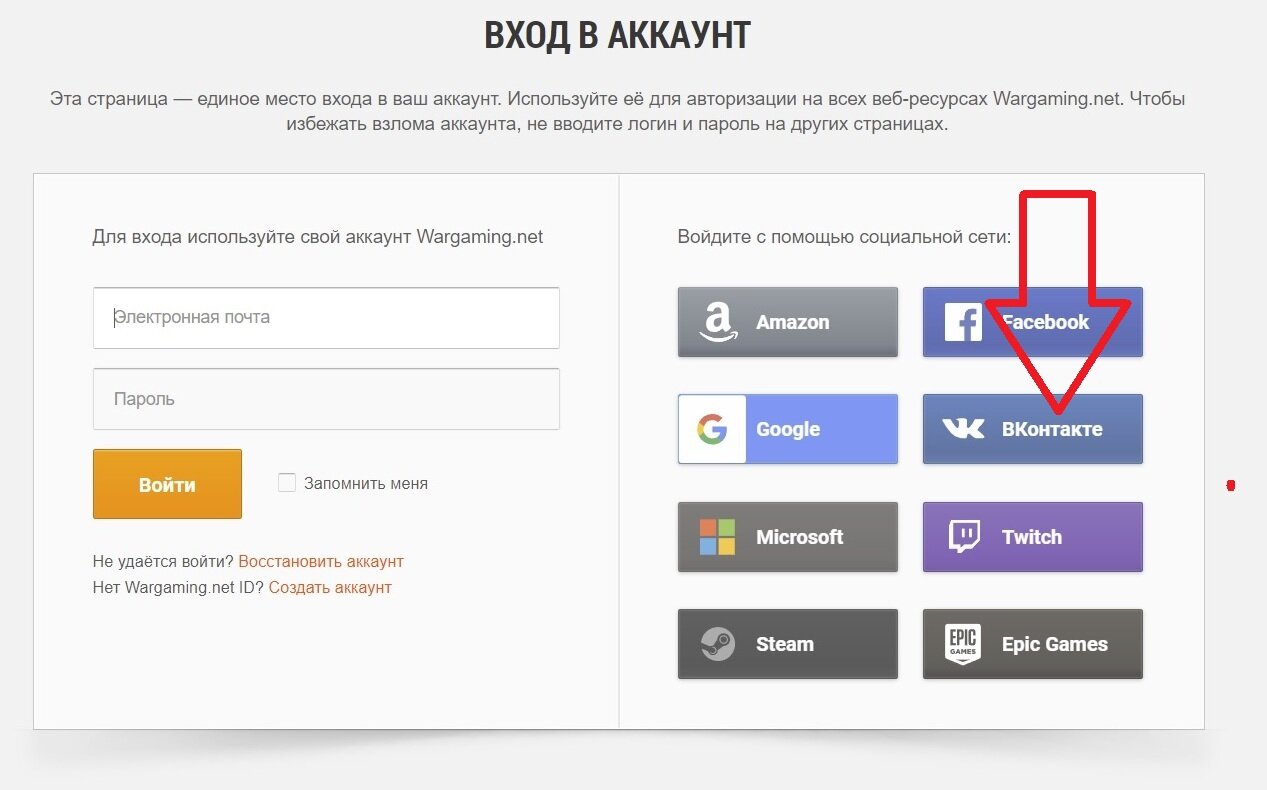The height and width of the screenshot is (790, 1267).
Task: Click the Facebook 'f' logo icon
Action: coord(962,323)
